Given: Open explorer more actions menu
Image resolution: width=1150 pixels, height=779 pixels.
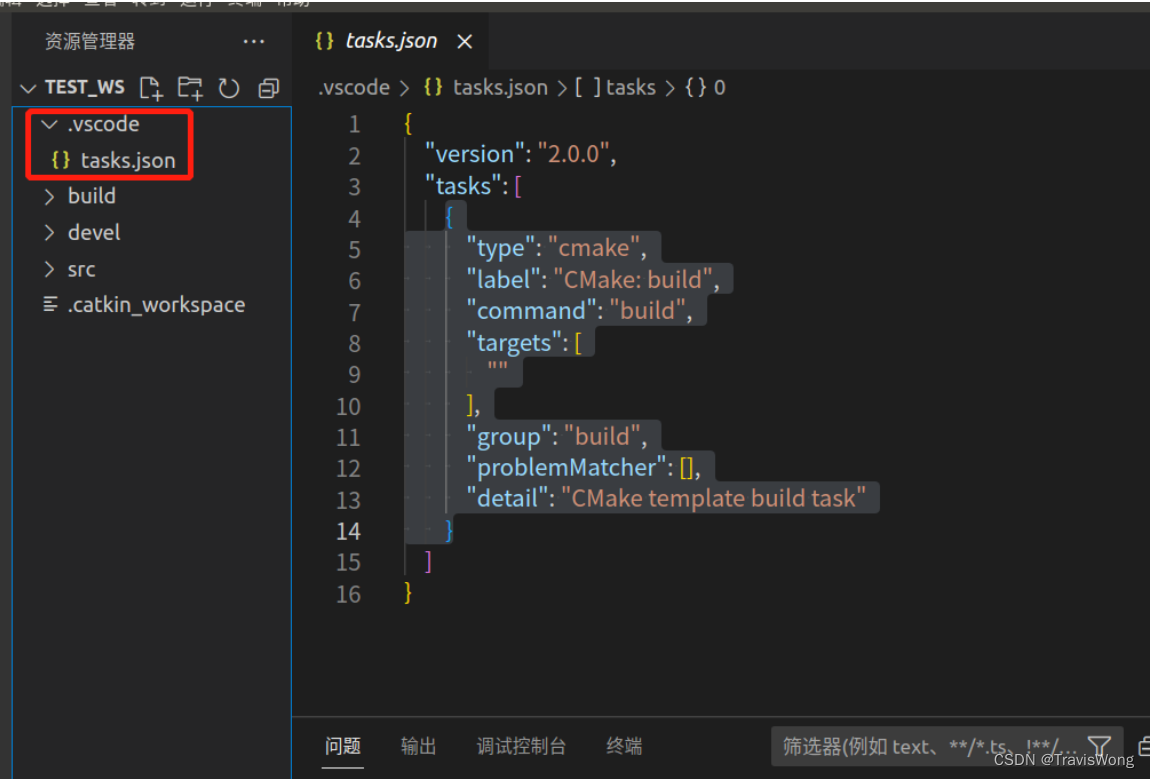Looking at the screenshot, I should [x=253, y=41].
